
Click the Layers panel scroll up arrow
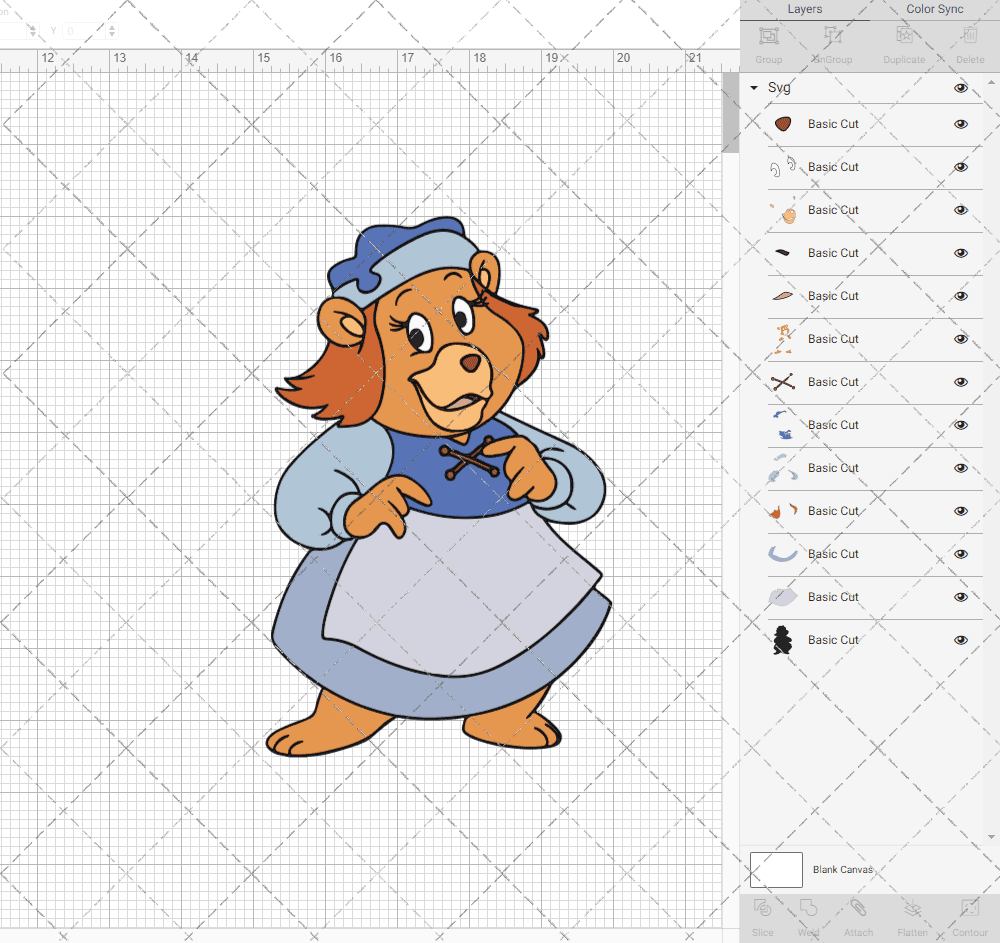tap(991, 83)
